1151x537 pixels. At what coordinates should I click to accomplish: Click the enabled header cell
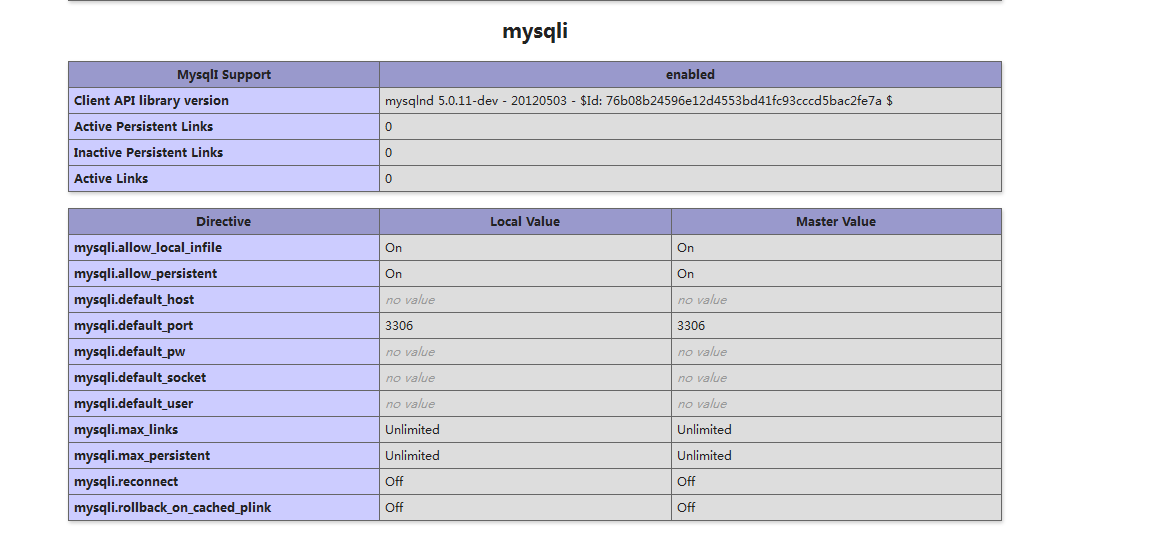(x=690, y=75)
